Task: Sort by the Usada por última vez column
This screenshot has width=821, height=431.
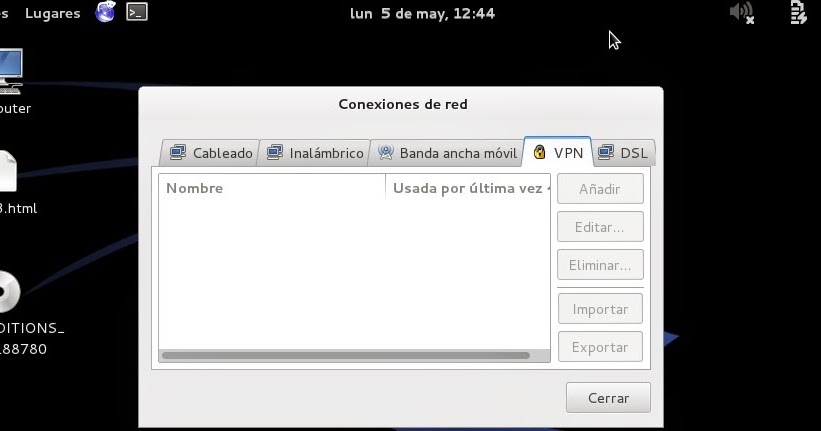Action: pyautogui.click(x=468, y=188)
